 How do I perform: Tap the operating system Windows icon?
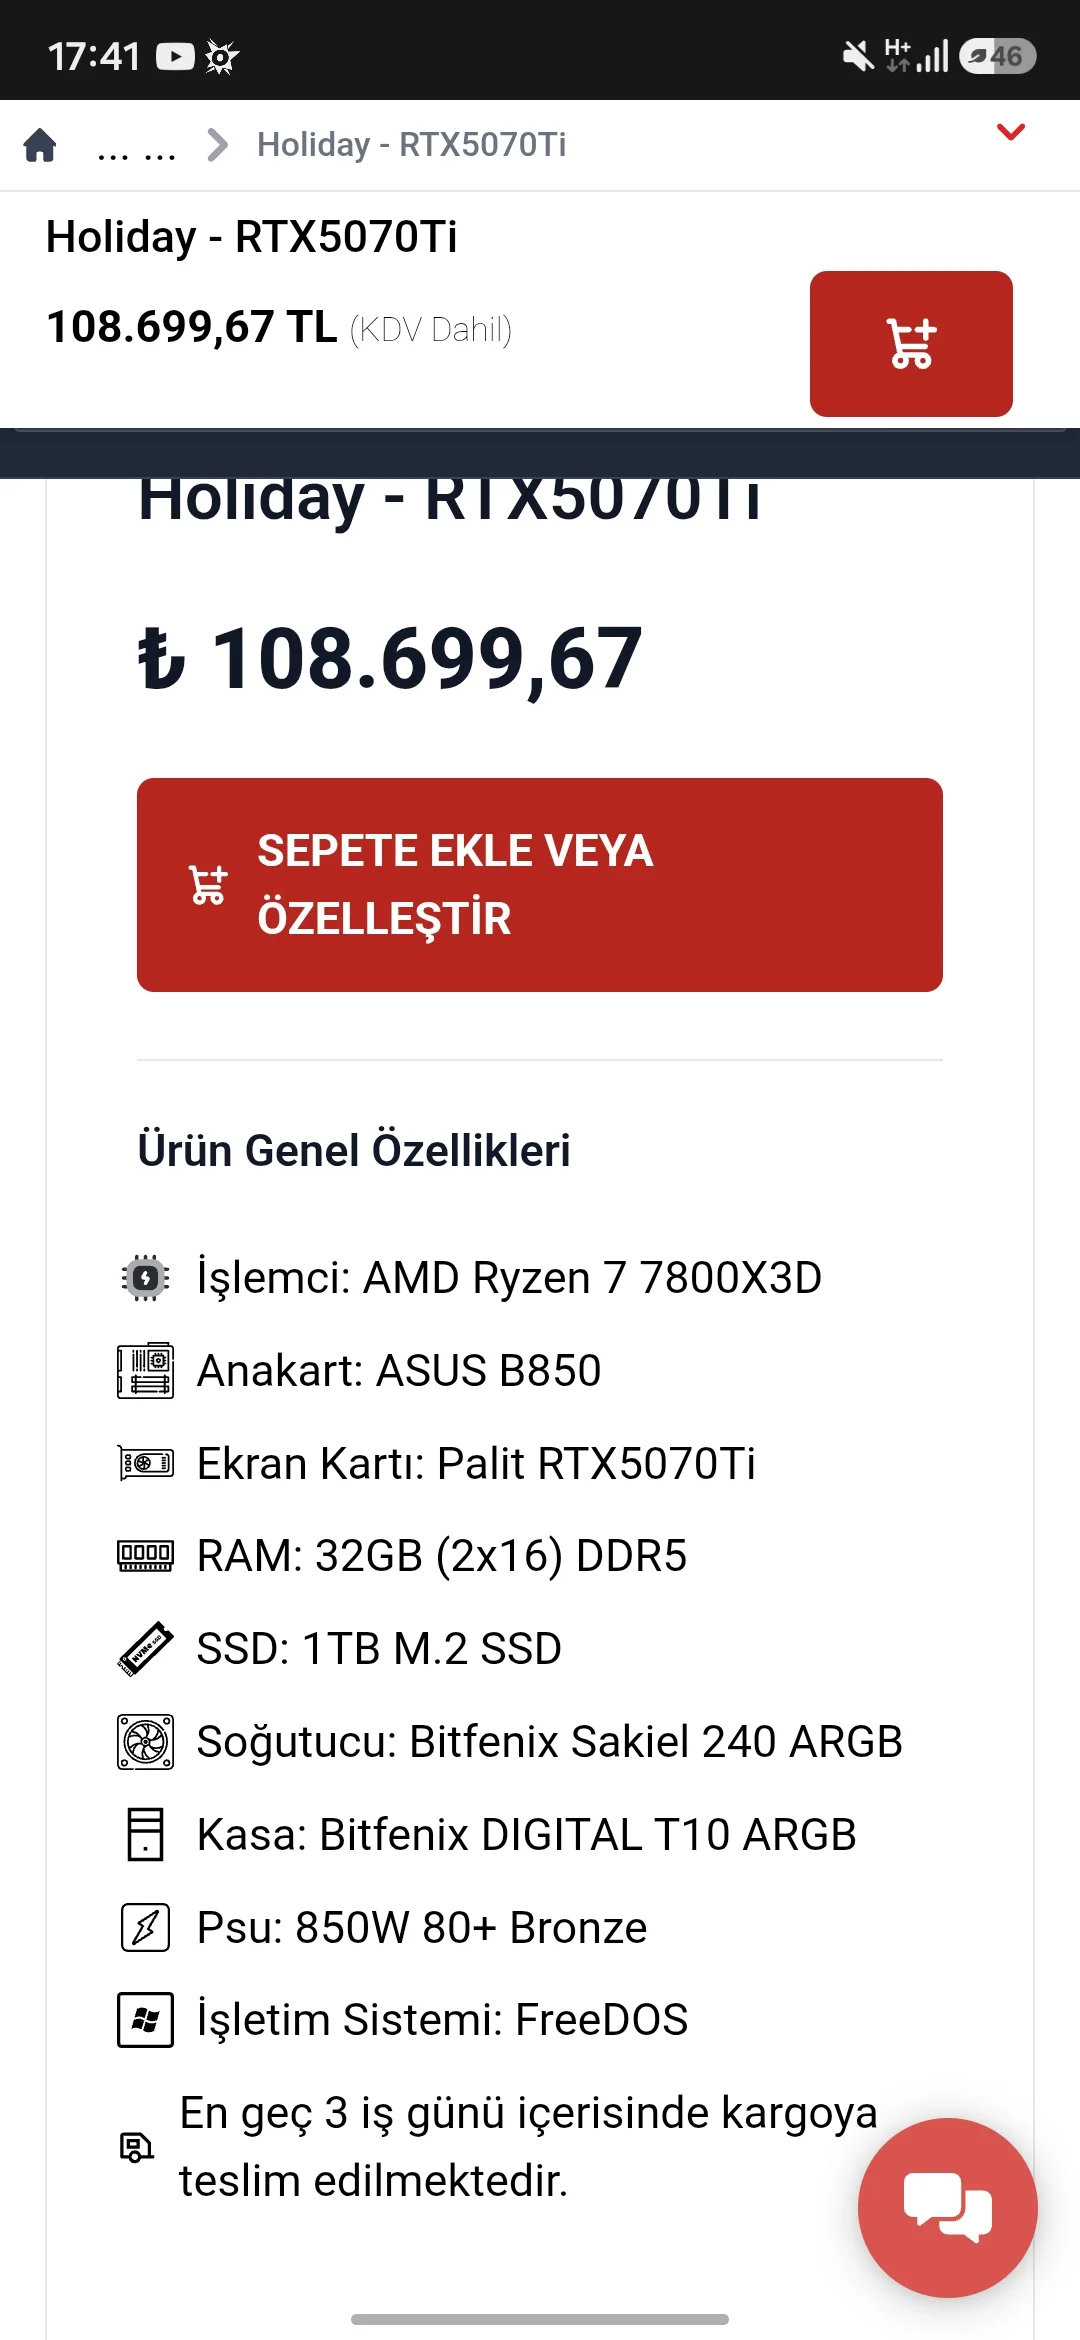point(145,2020)
